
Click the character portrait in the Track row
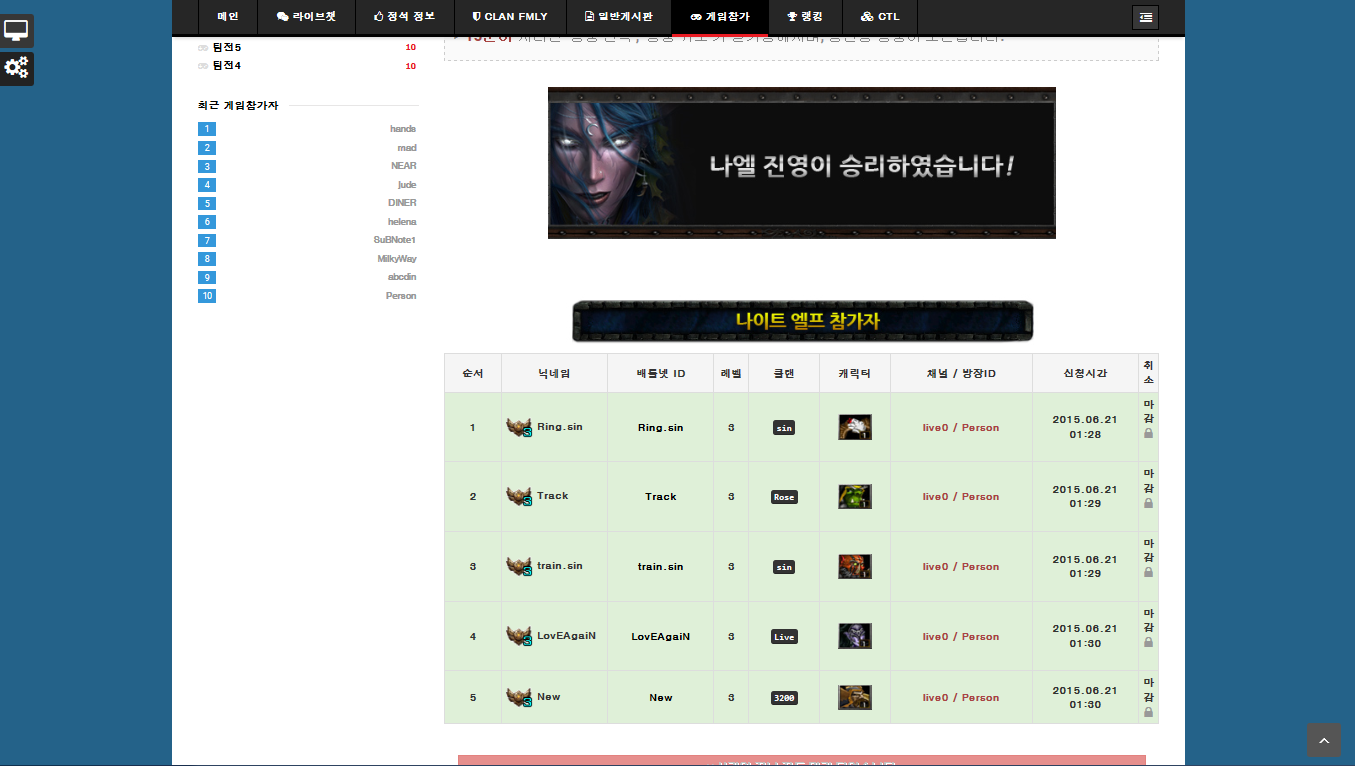pos(855,497)
